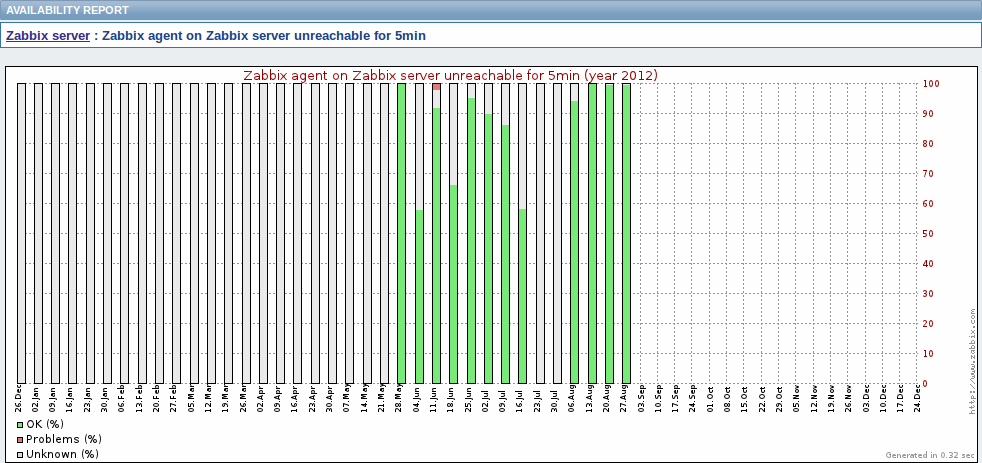Click the red Problems (%) legend swatch

19,439
